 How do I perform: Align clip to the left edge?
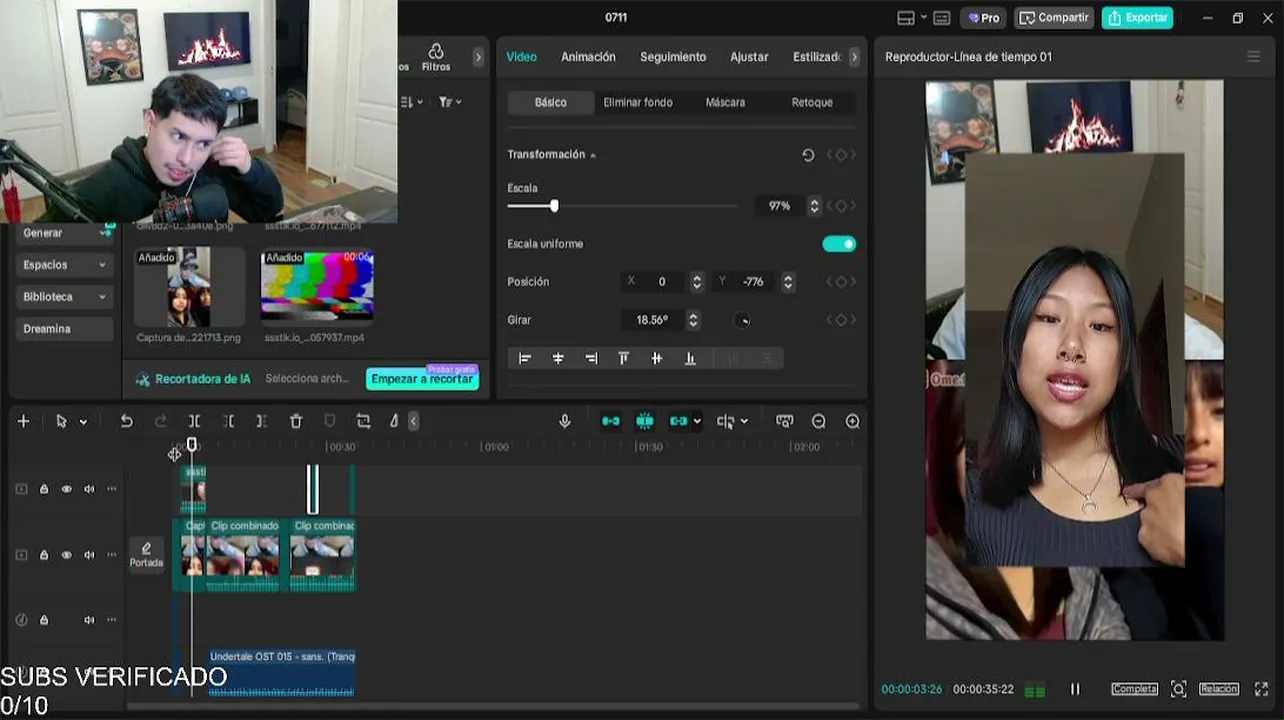tap(525, 358)
